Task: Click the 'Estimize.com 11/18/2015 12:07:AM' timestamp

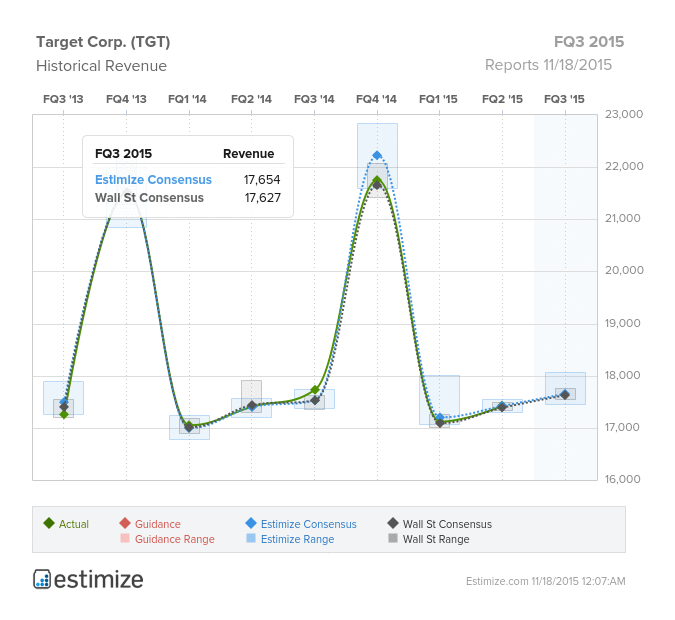Action: tap(545, 581)
